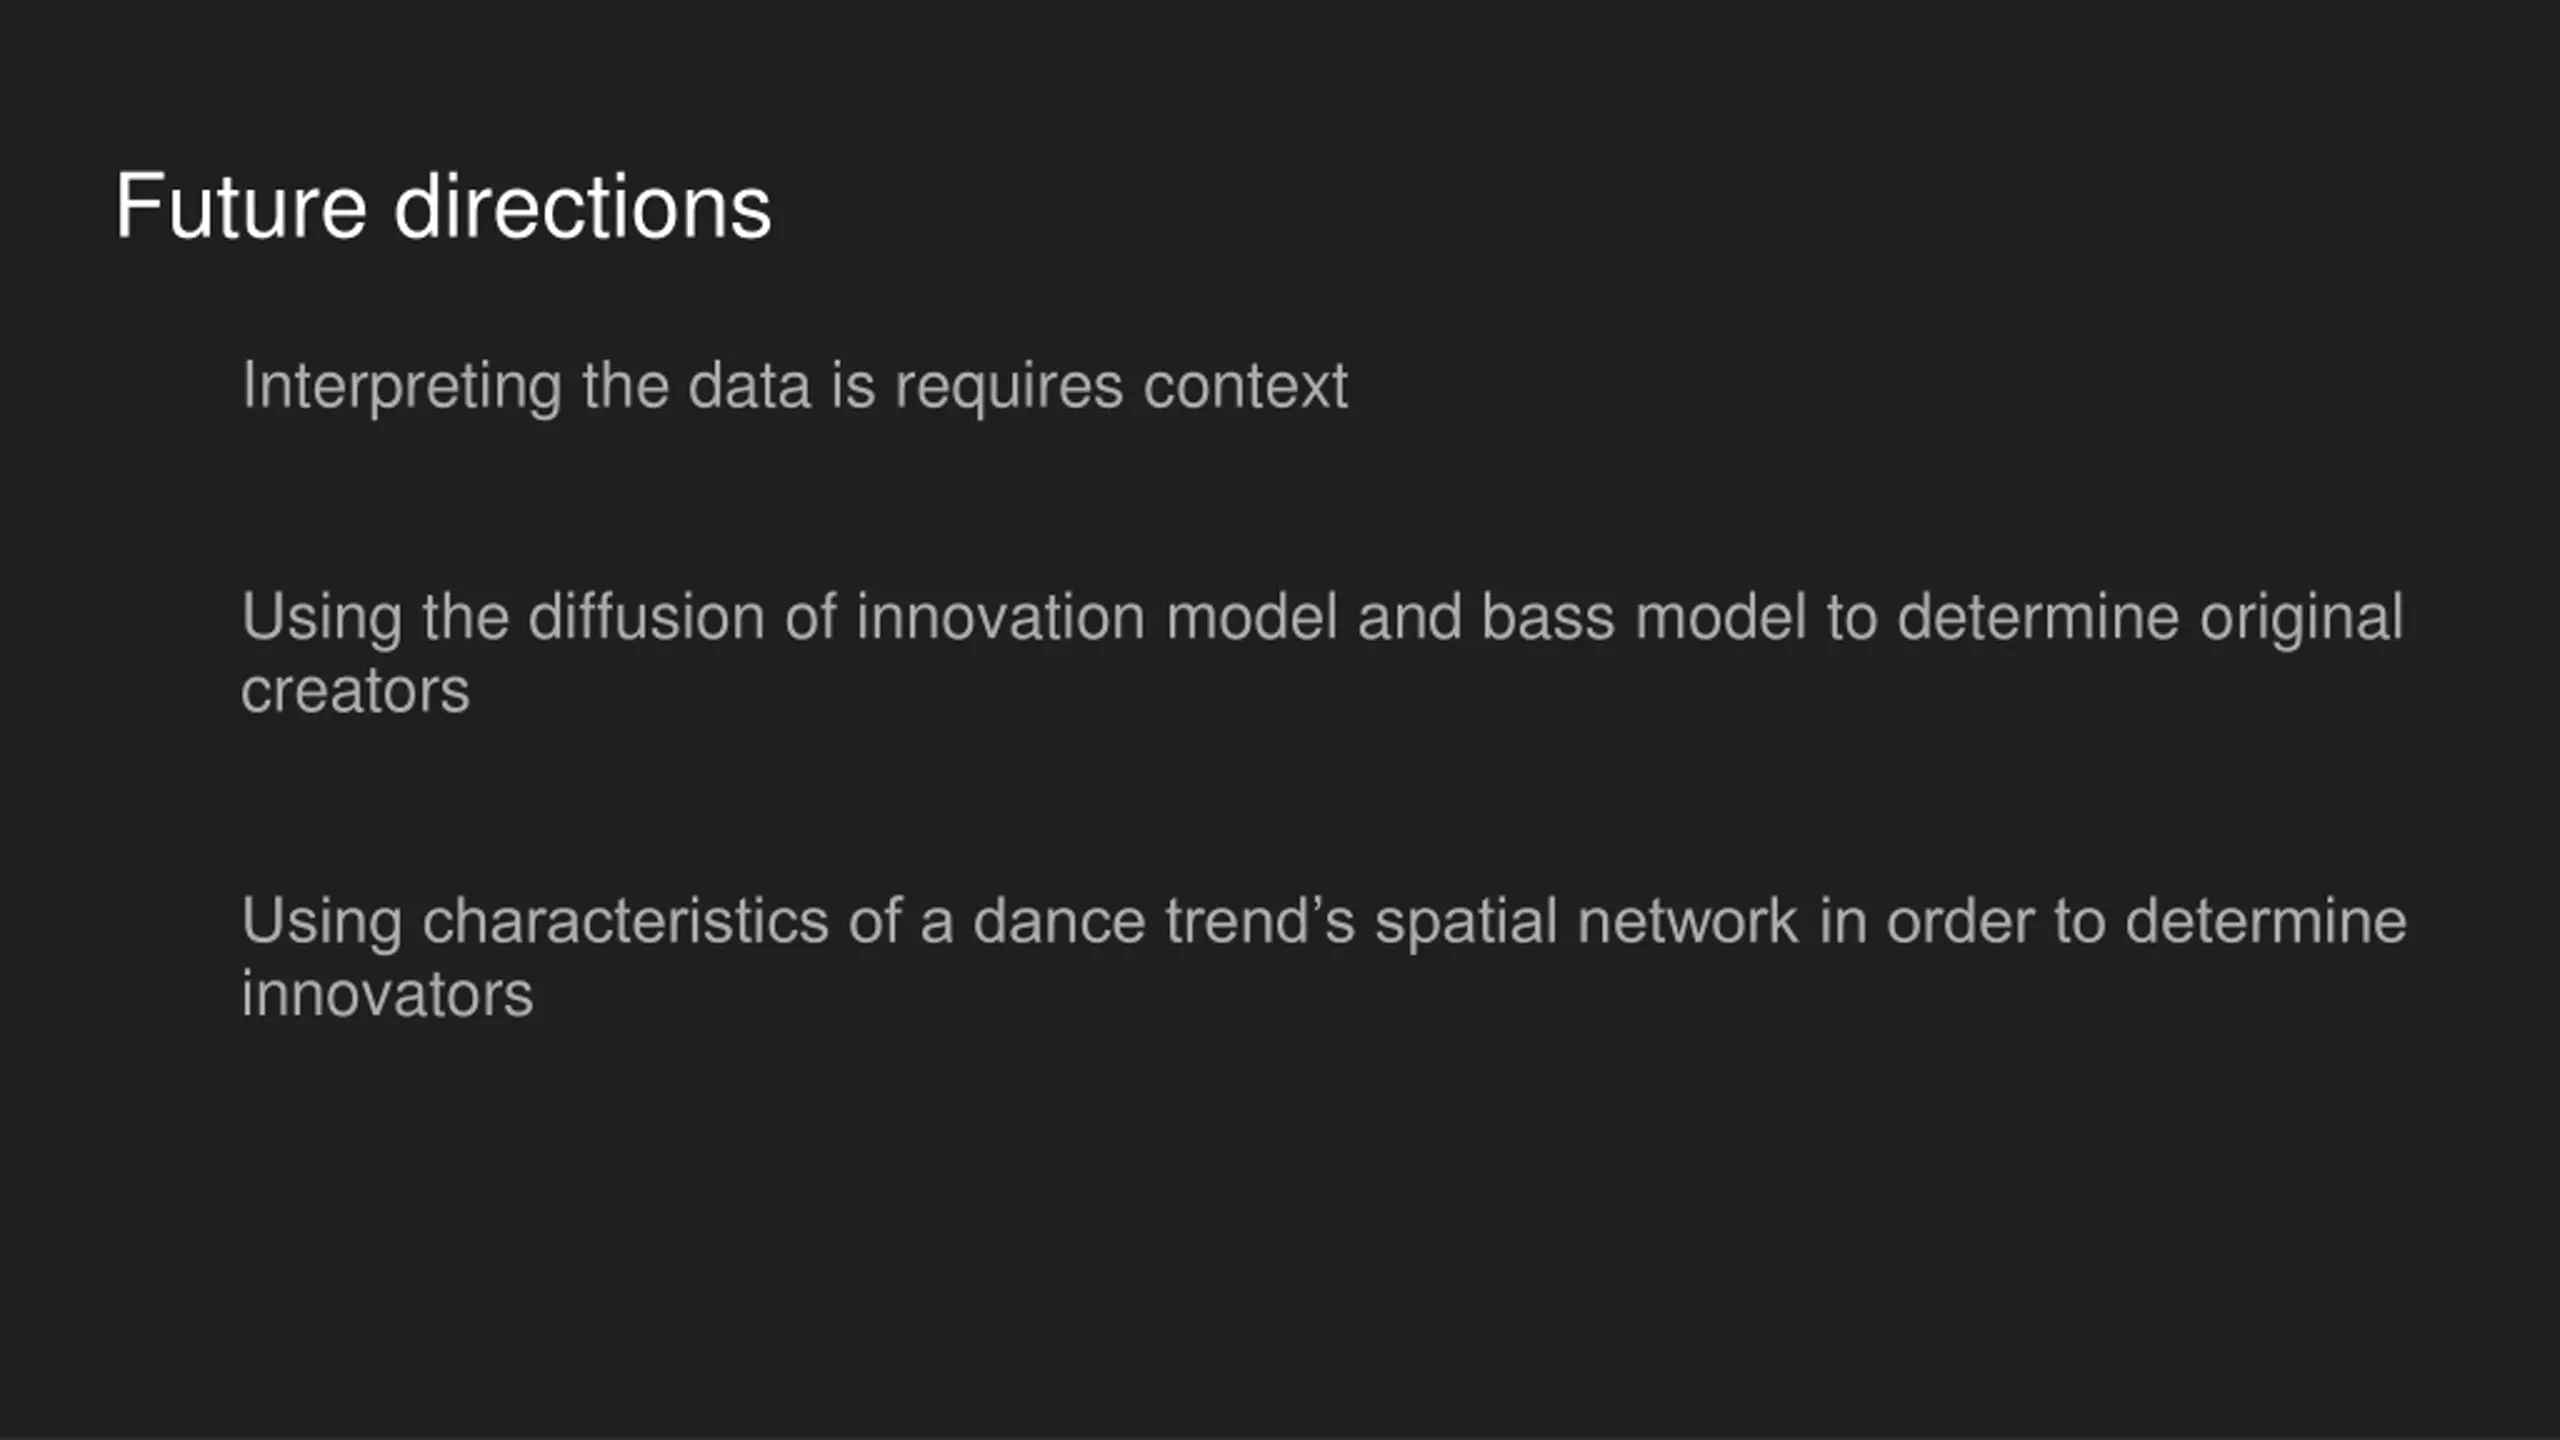Click the word "innovators" on the last line
This screenshot has height=1440, width=2560.
tap(387, 995)
